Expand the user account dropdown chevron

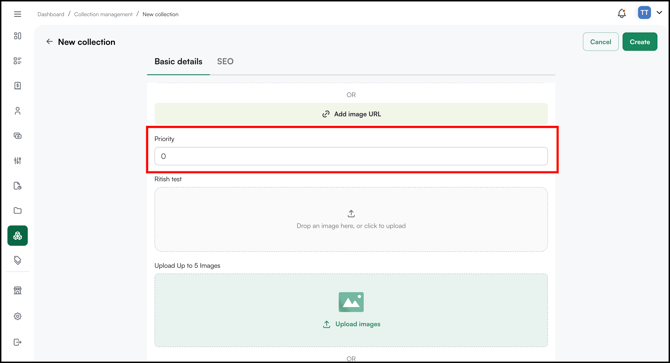659,13
